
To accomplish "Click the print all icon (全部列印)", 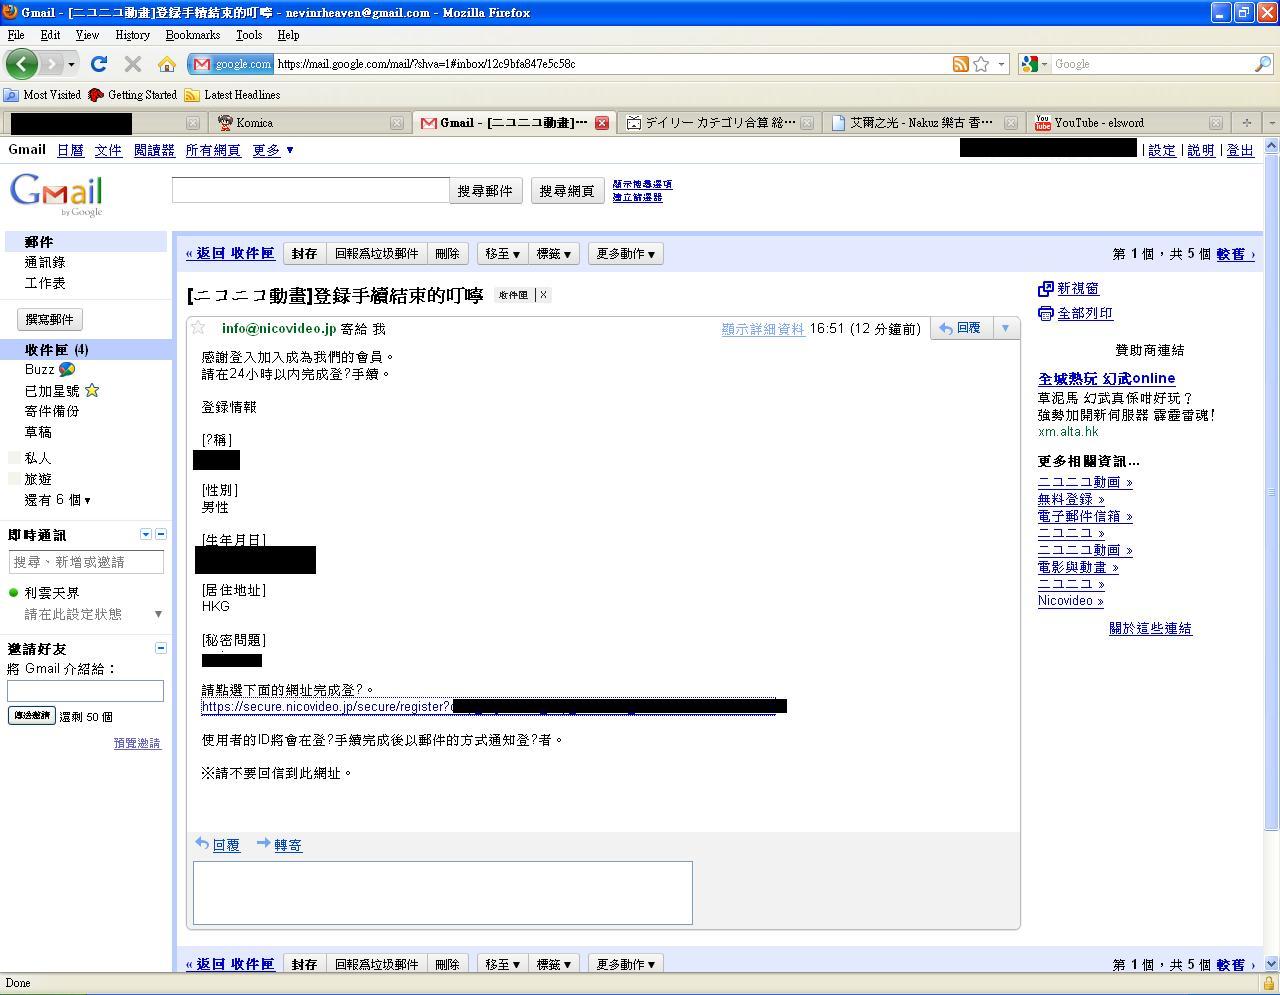I will pyautogui.click(x=1046, y=314).
